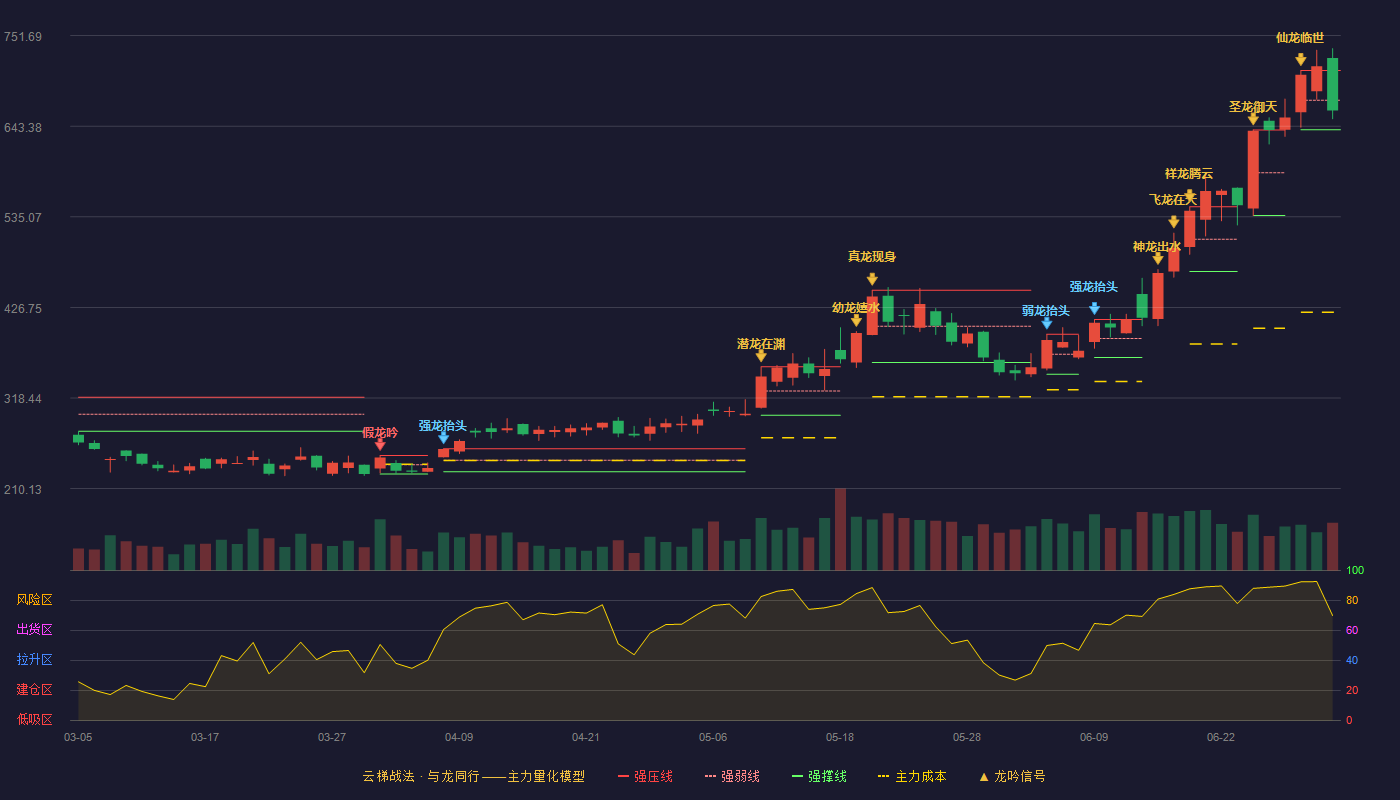Click the green 100 indicator scale label
The width and height of the screenshot is (1400, 800).
(1355, 571)
